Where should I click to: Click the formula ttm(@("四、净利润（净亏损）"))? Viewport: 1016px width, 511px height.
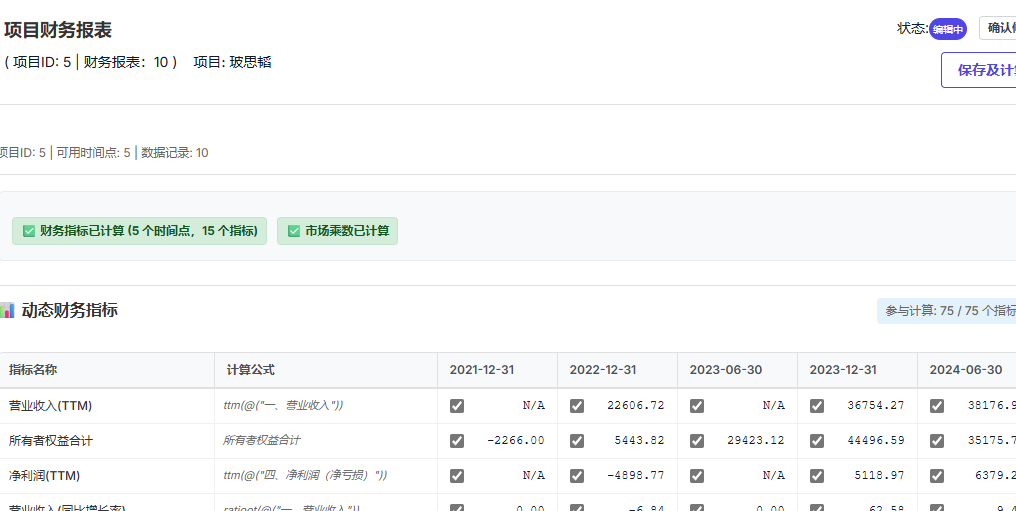coord(305,475)
